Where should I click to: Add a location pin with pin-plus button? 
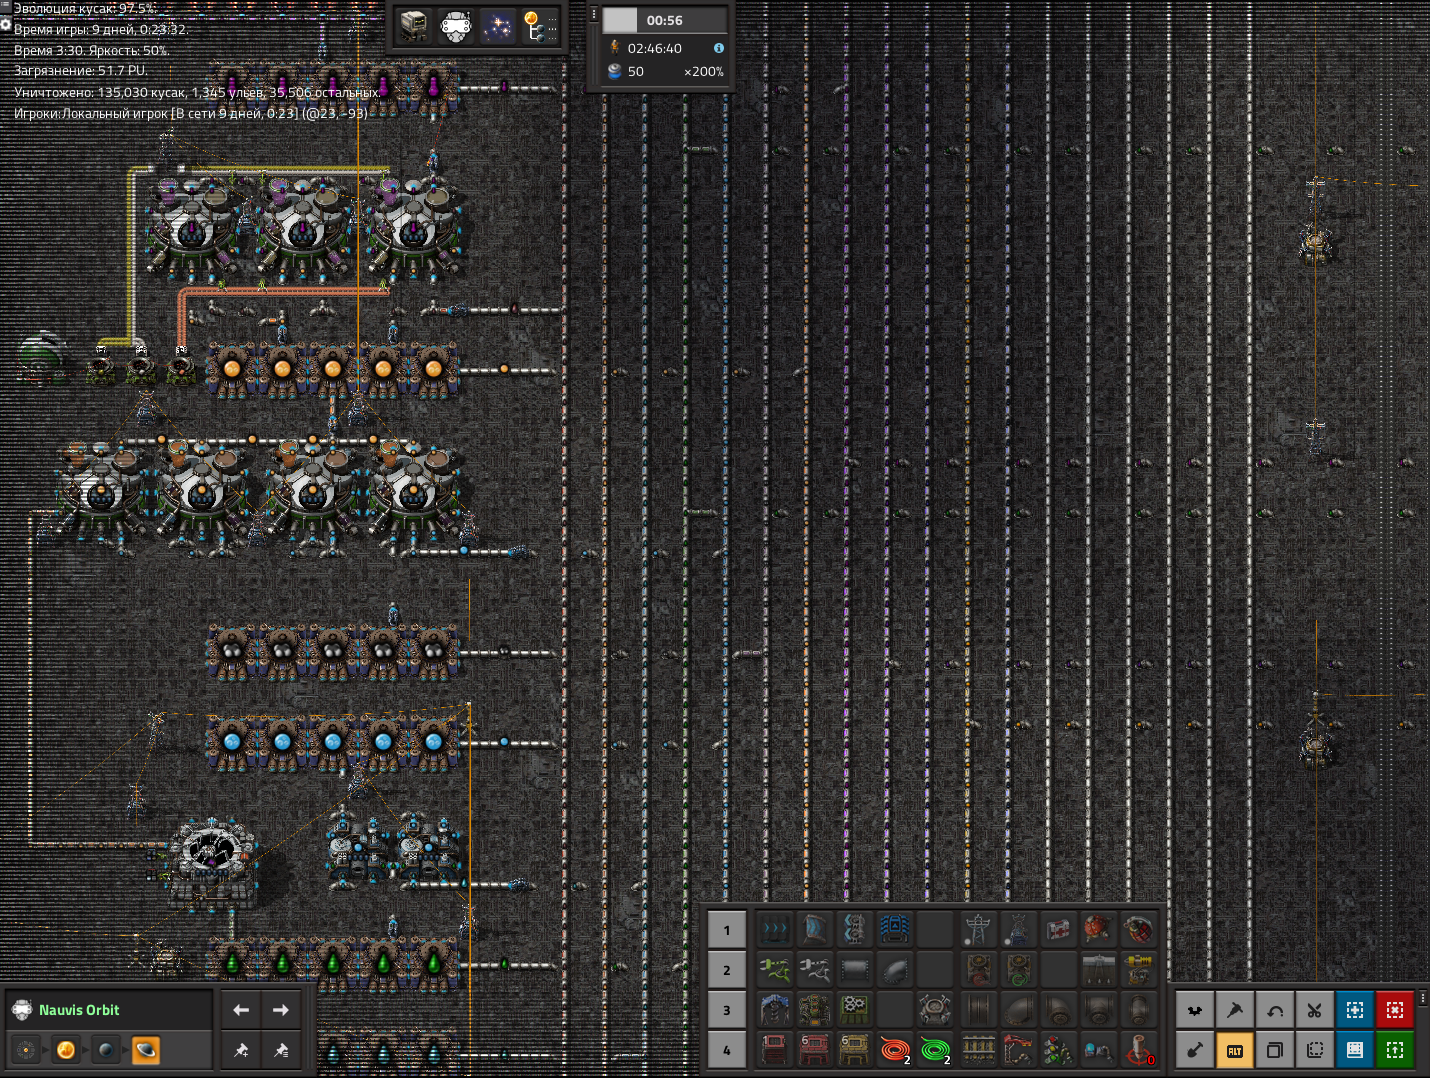click(241, 1050)
